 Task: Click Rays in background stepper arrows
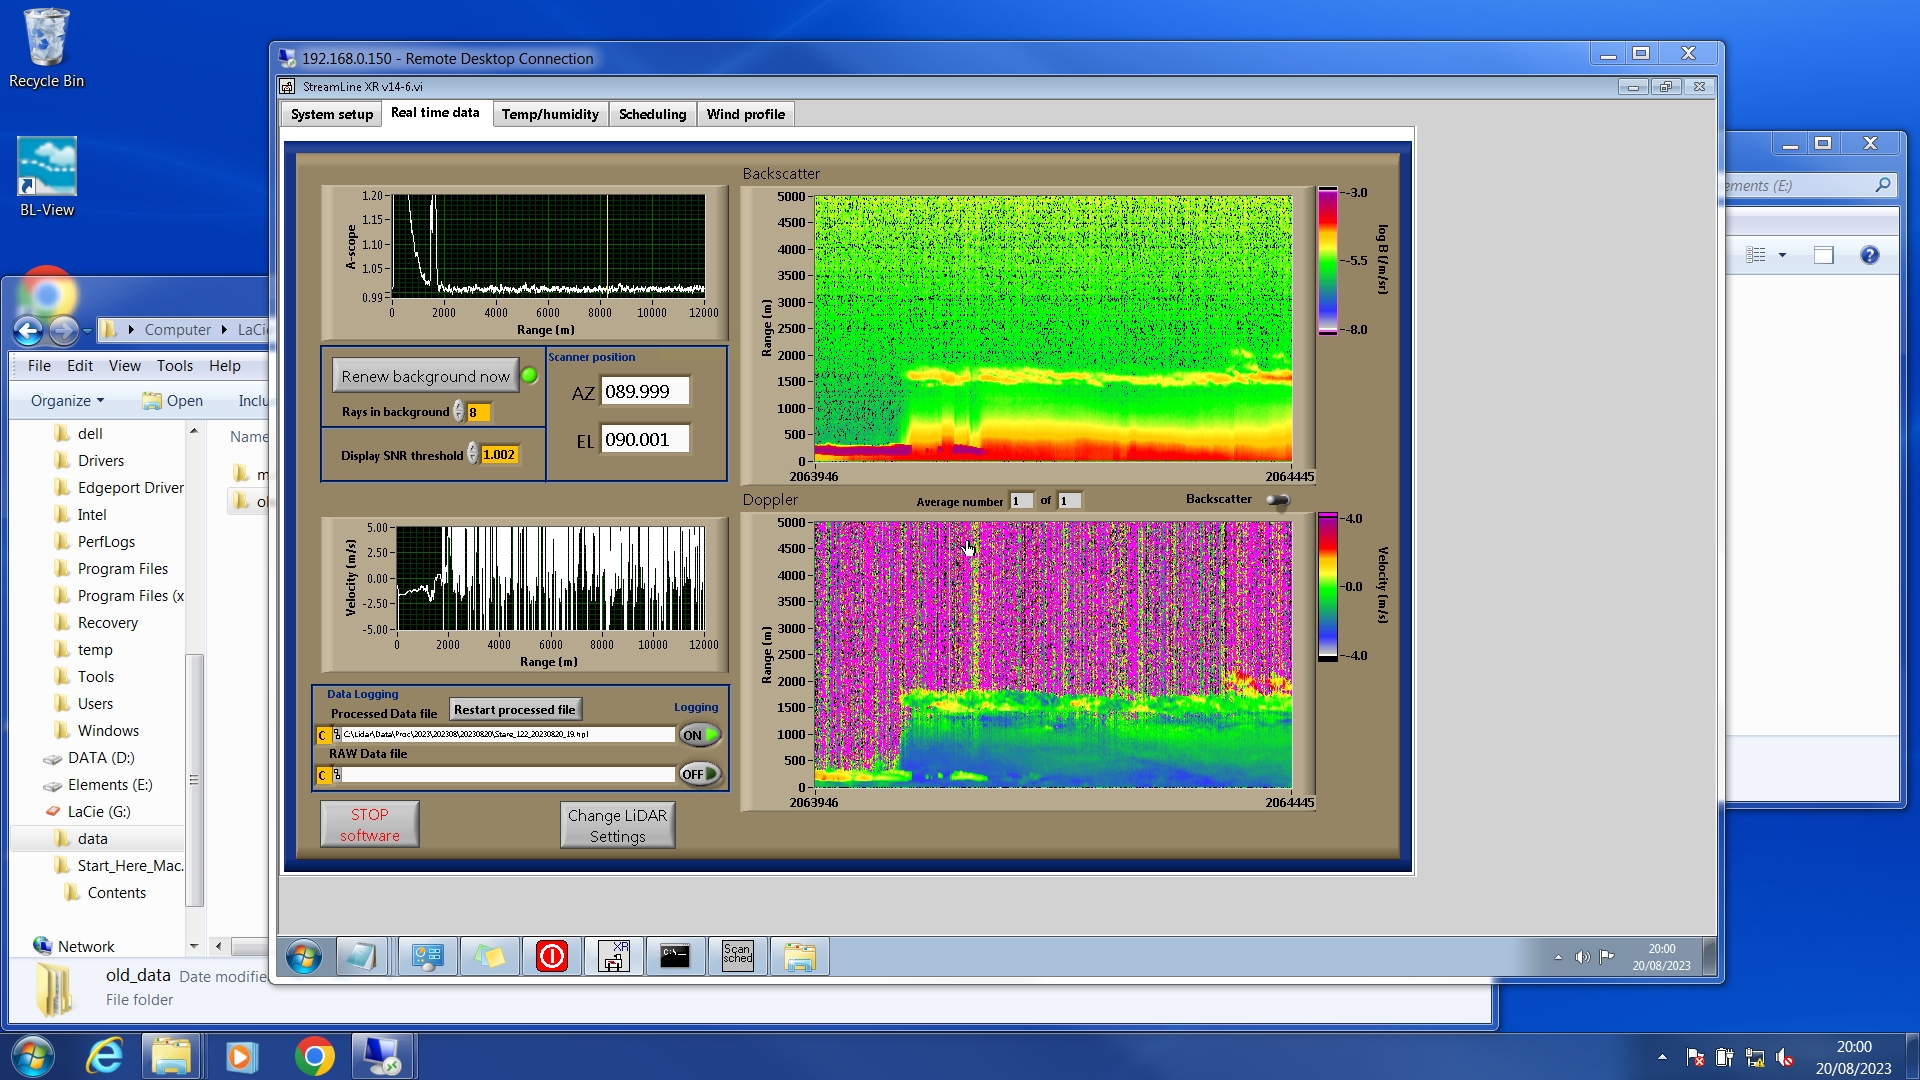459,412
